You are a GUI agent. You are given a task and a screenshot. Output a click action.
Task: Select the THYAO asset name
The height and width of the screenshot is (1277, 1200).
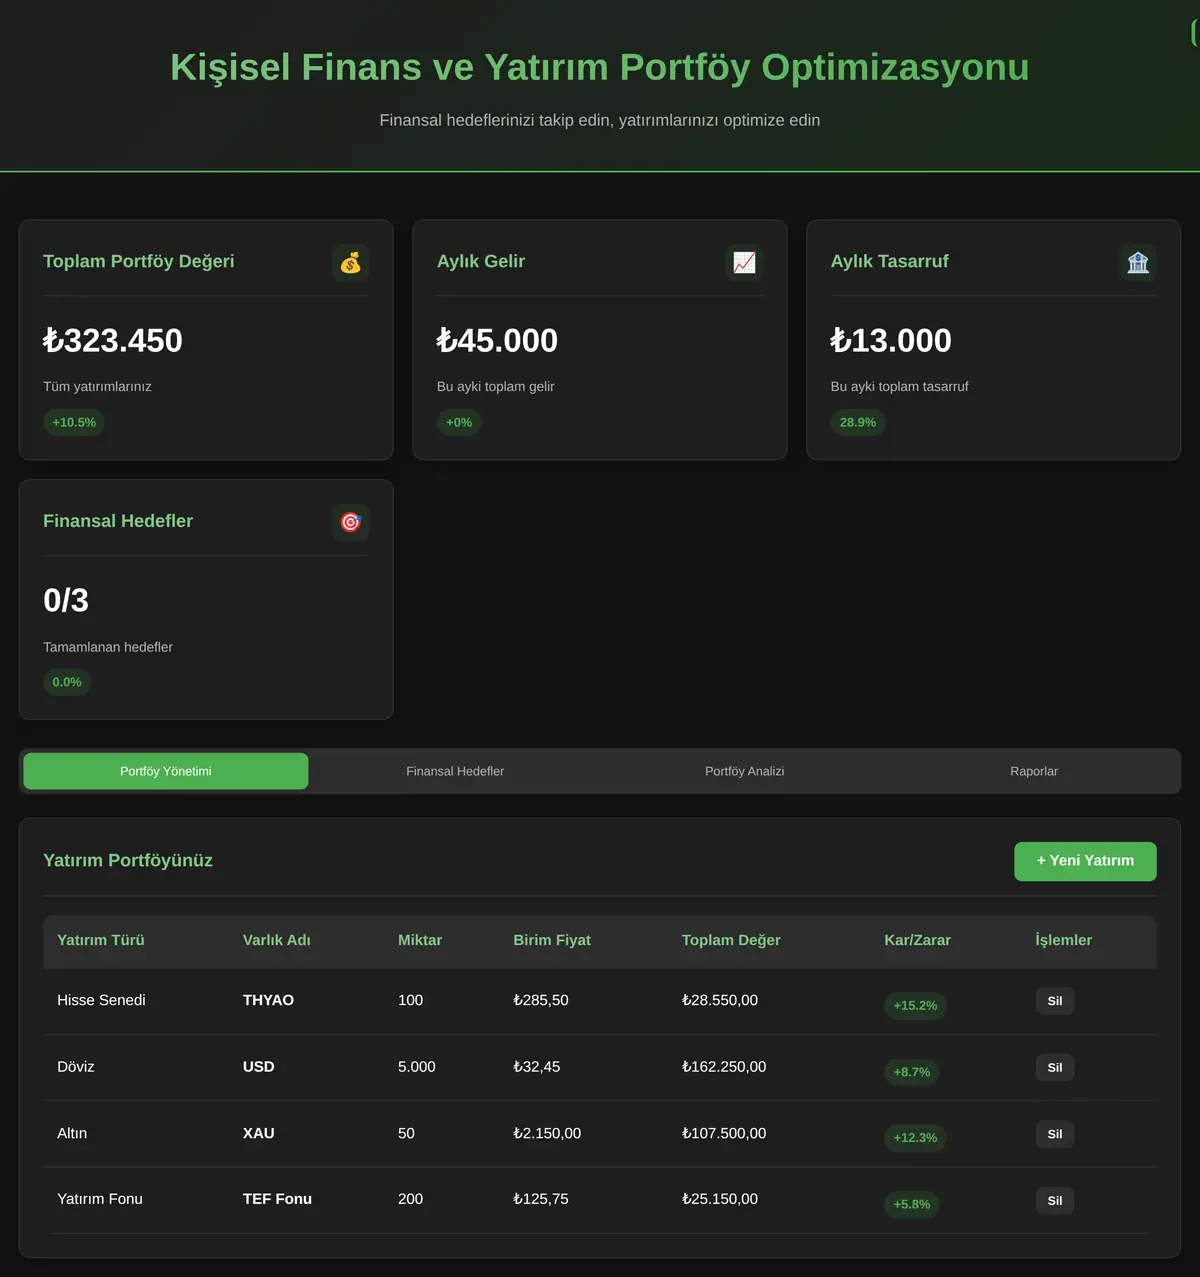click(268, 1000)
